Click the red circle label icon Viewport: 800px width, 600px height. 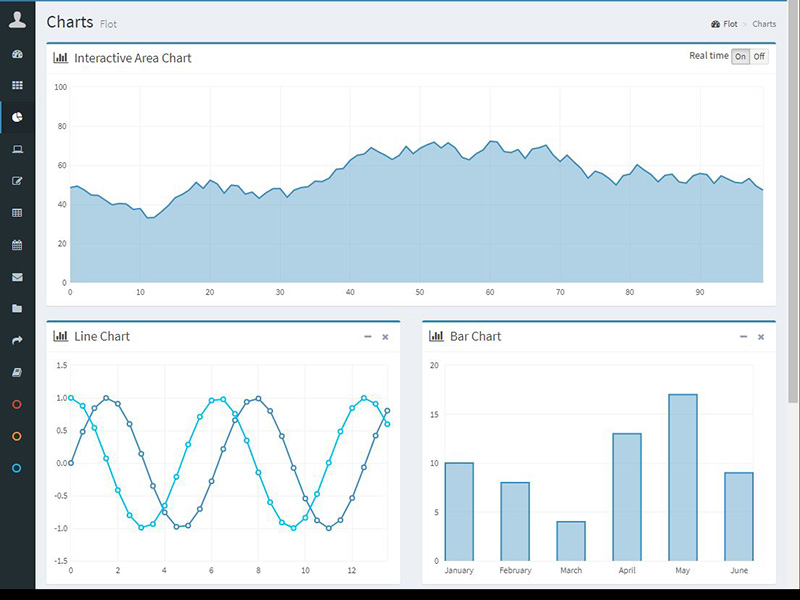coord(17,405)
